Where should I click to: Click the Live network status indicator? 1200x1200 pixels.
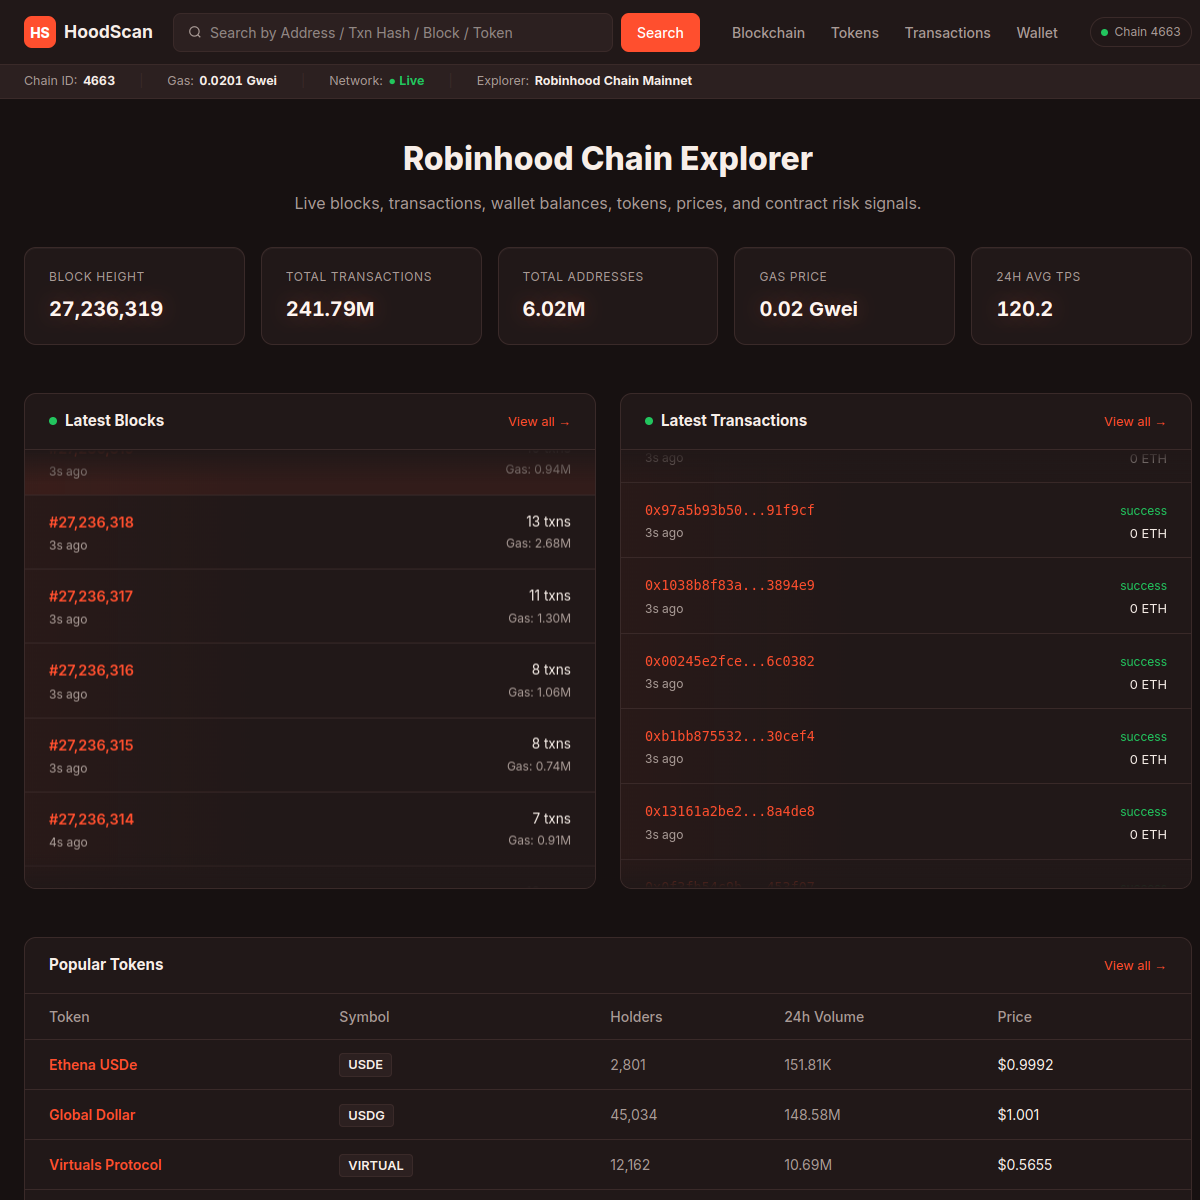(x=406, y=81)
